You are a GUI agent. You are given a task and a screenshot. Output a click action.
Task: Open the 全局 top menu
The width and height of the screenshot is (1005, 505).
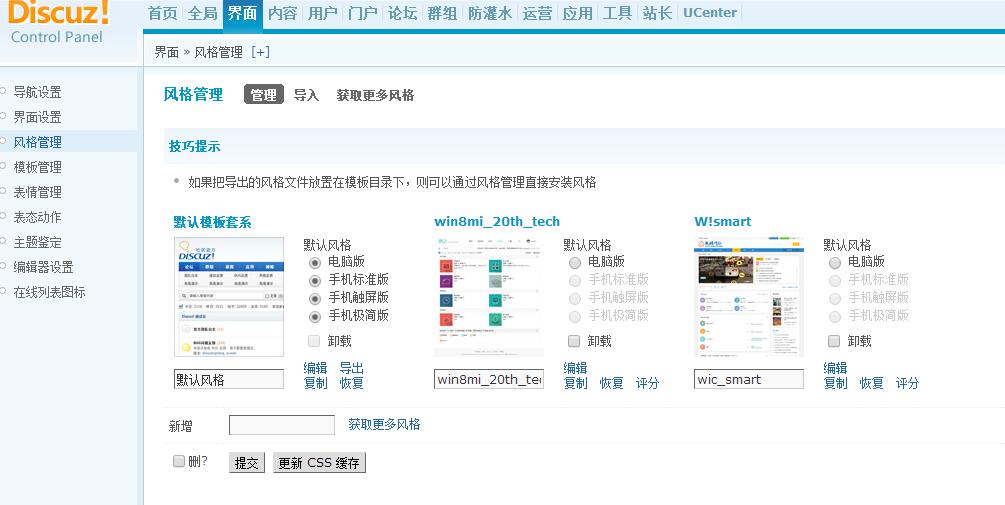point(203,13)
